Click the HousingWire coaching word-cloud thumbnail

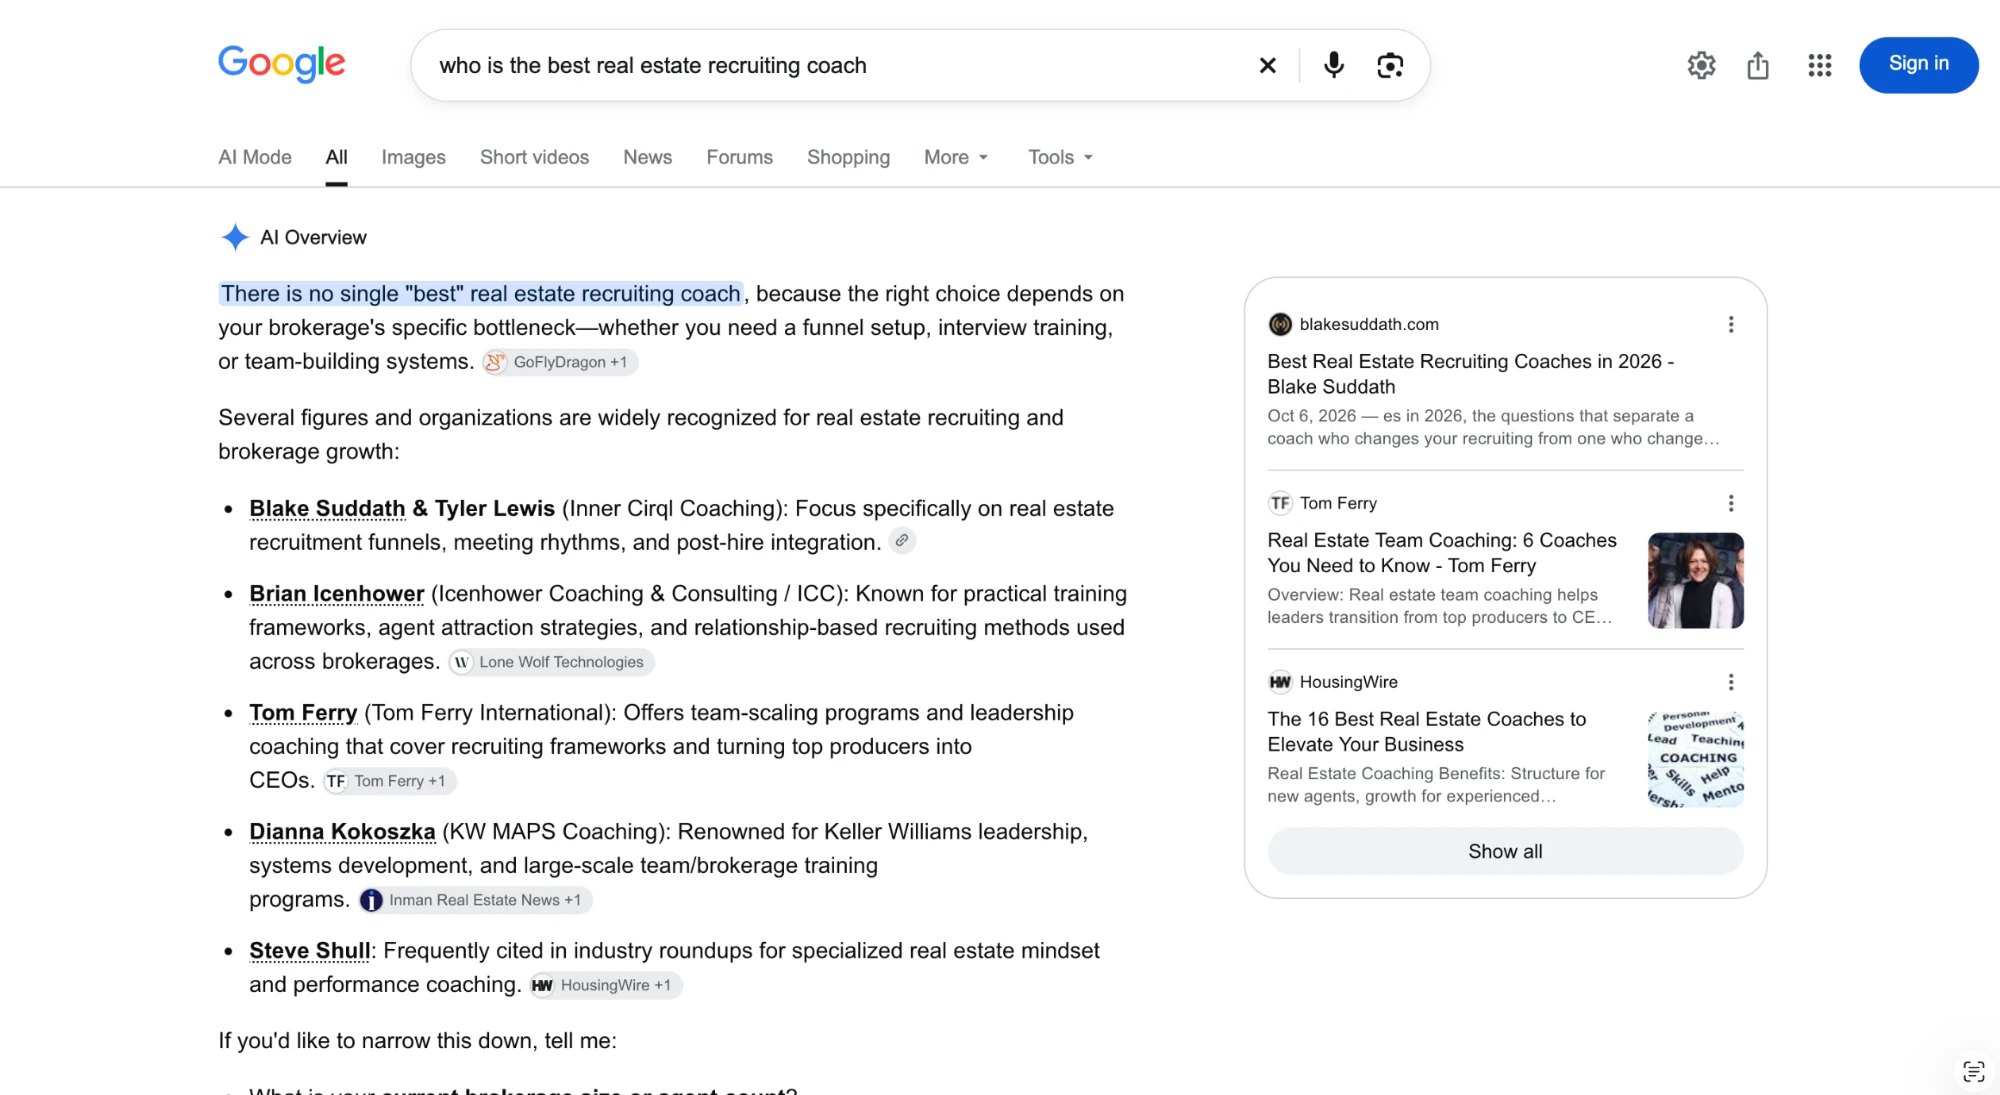[x=1695, y=759]
